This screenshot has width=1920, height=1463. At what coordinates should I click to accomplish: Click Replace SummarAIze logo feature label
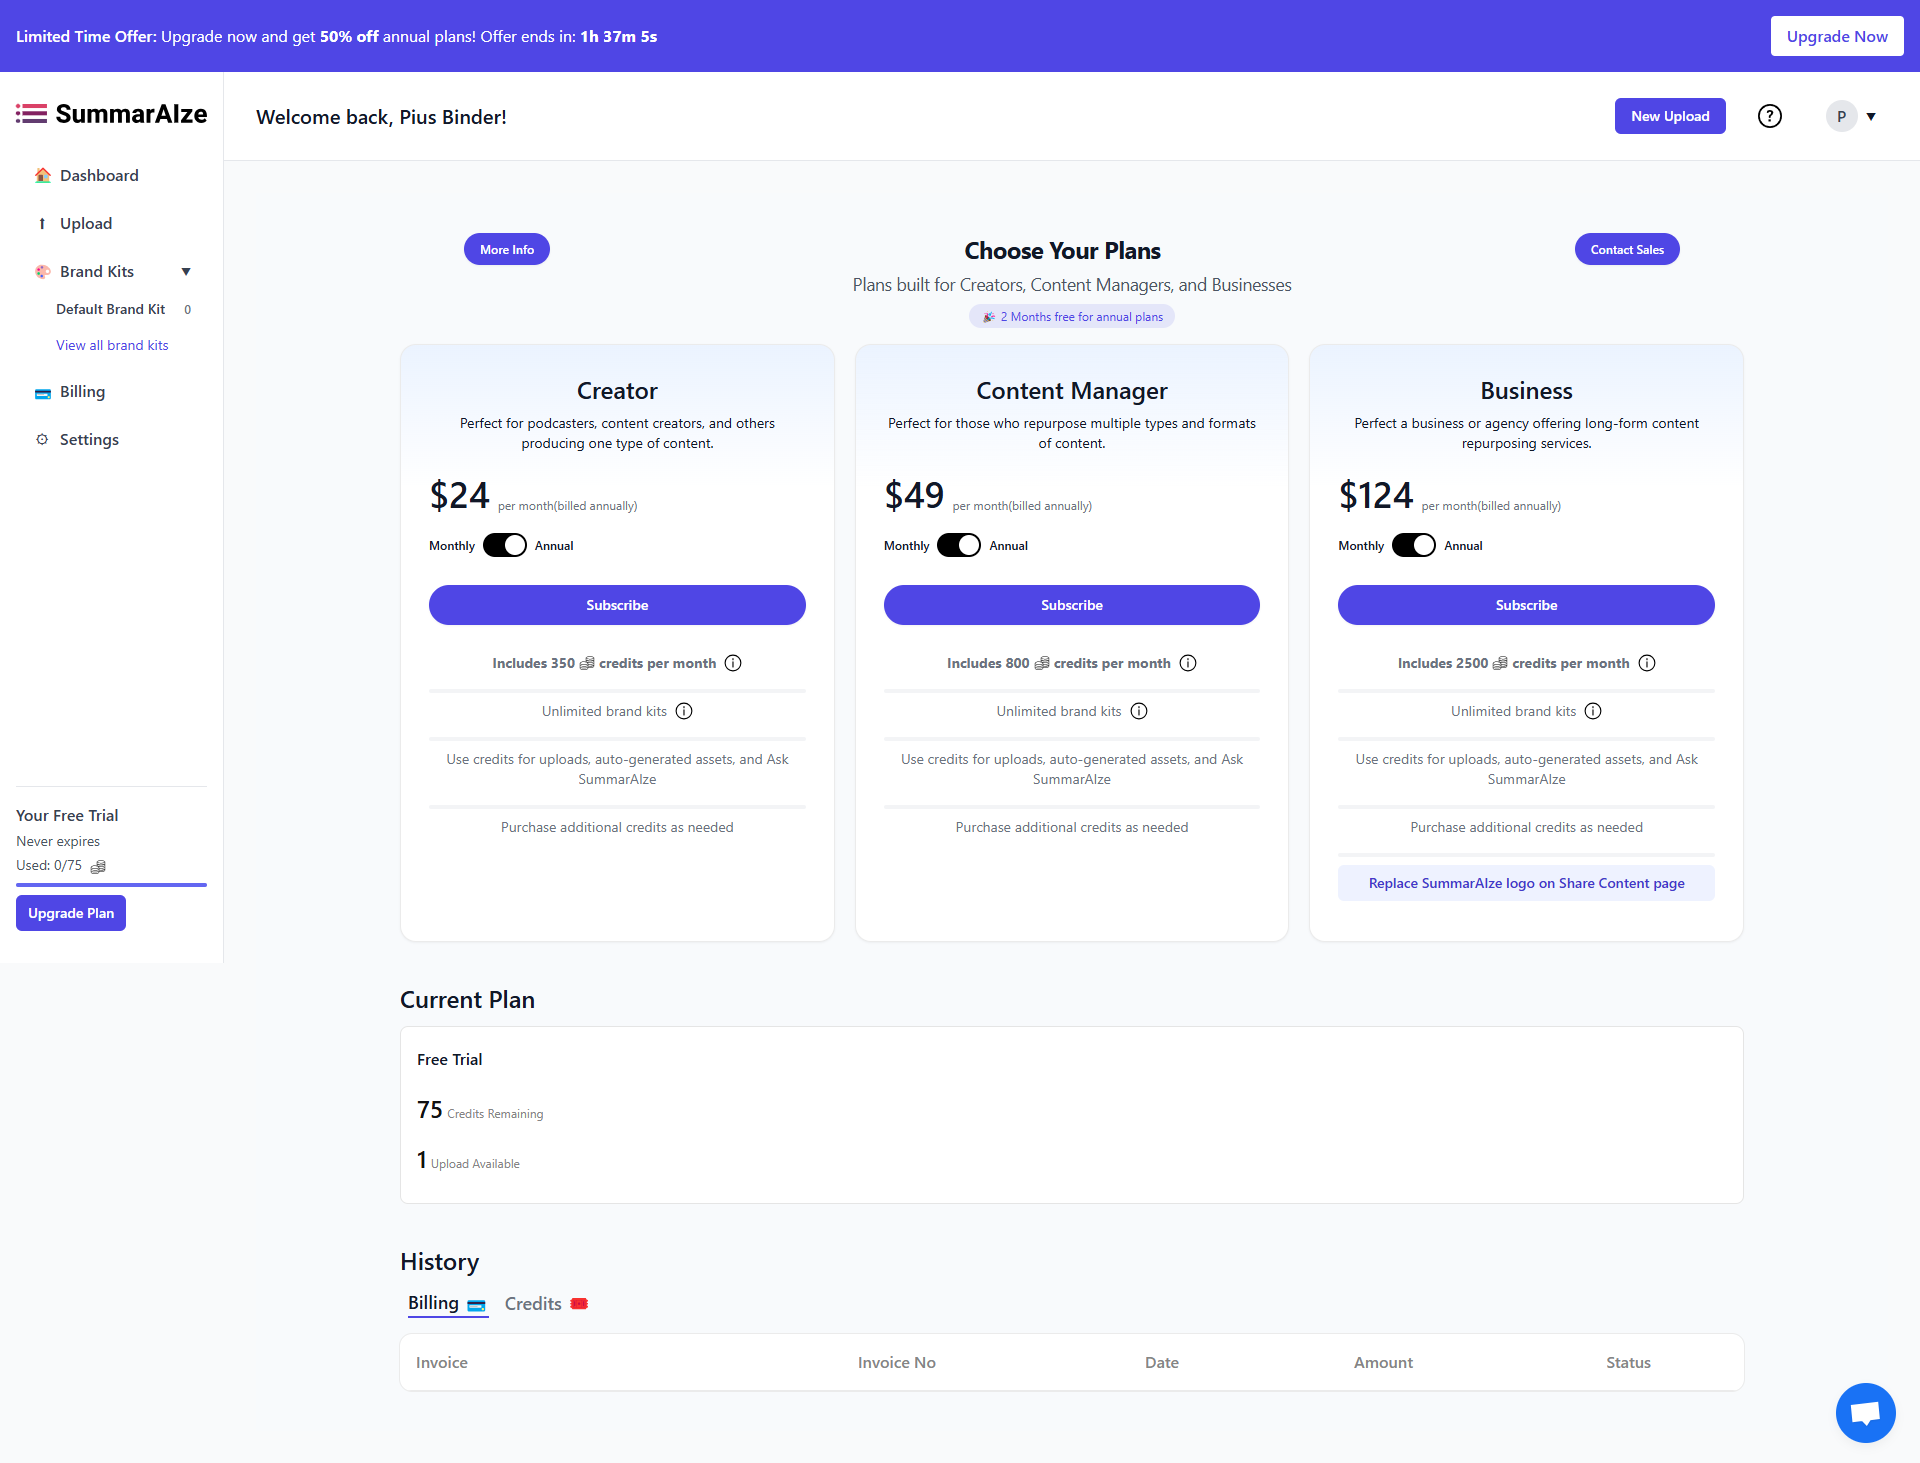point(1526,883)
